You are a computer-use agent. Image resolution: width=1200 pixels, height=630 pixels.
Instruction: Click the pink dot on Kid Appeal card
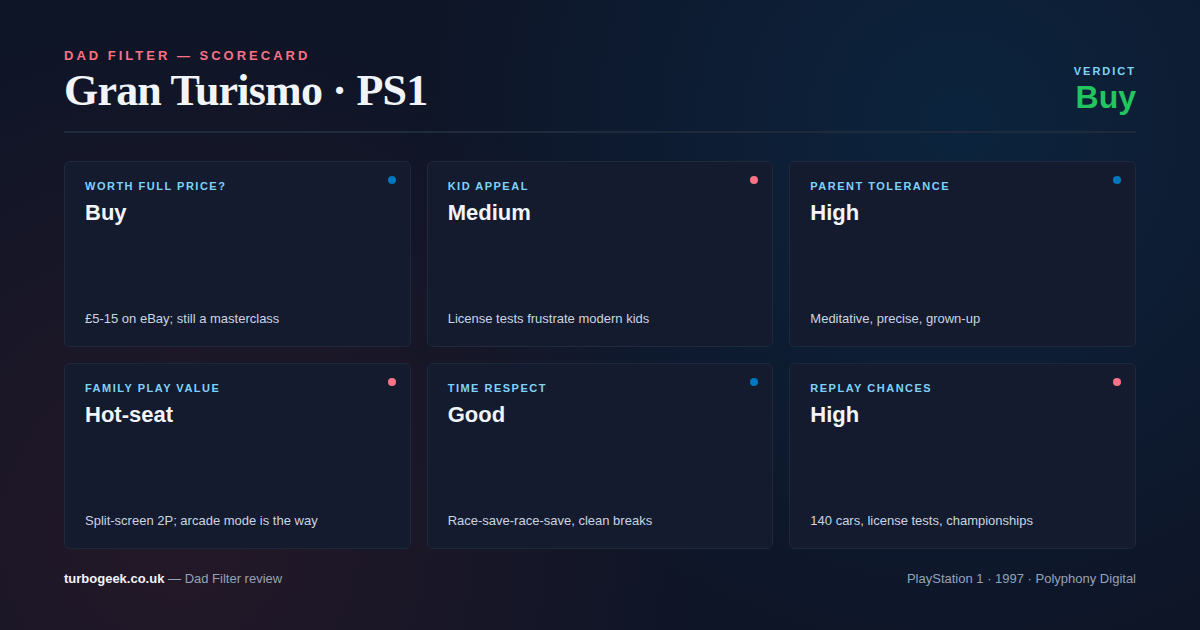tap(754, 180)
